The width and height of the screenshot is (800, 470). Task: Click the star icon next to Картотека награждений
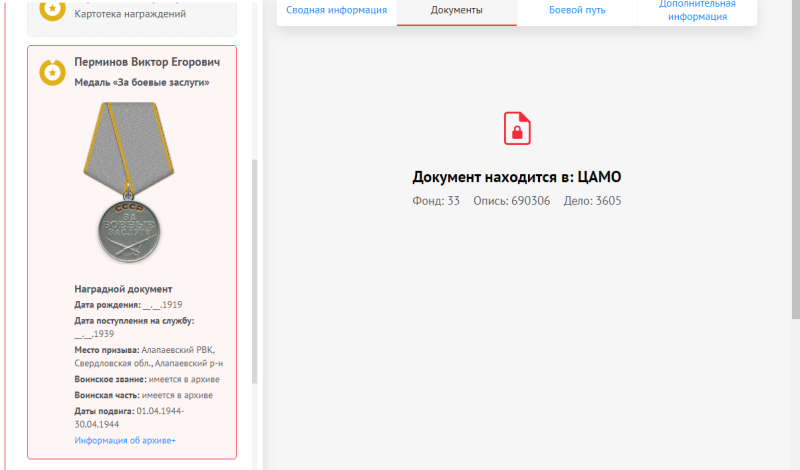coord(53,9)
